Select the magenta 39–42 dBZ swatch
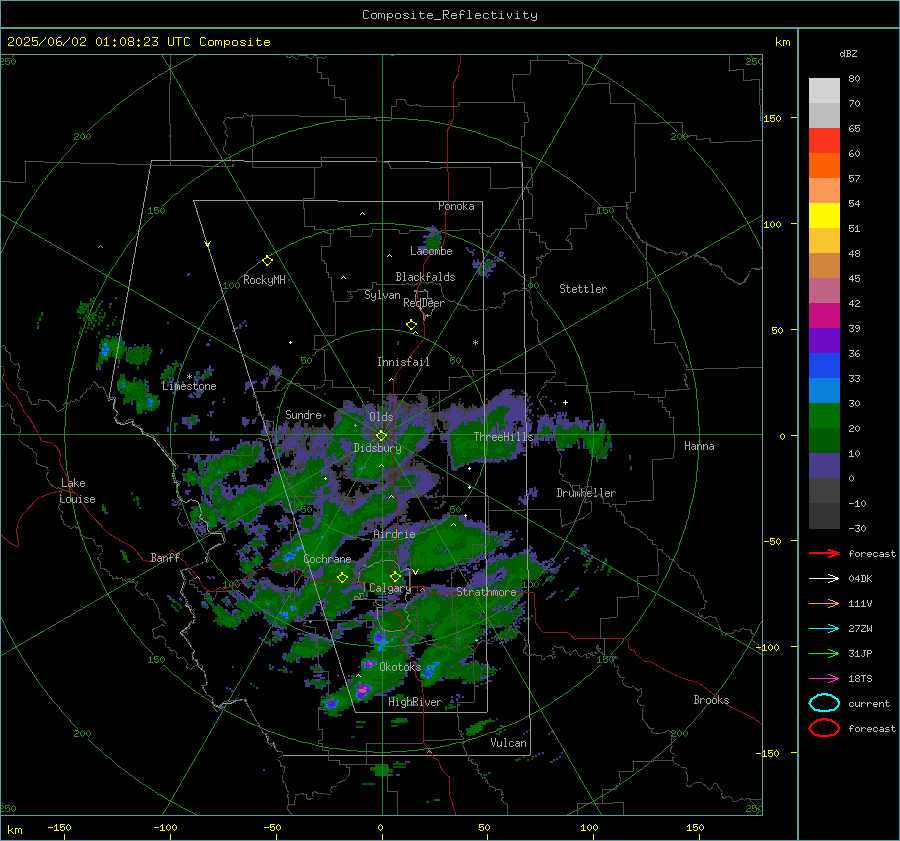 tap(824, 316)
